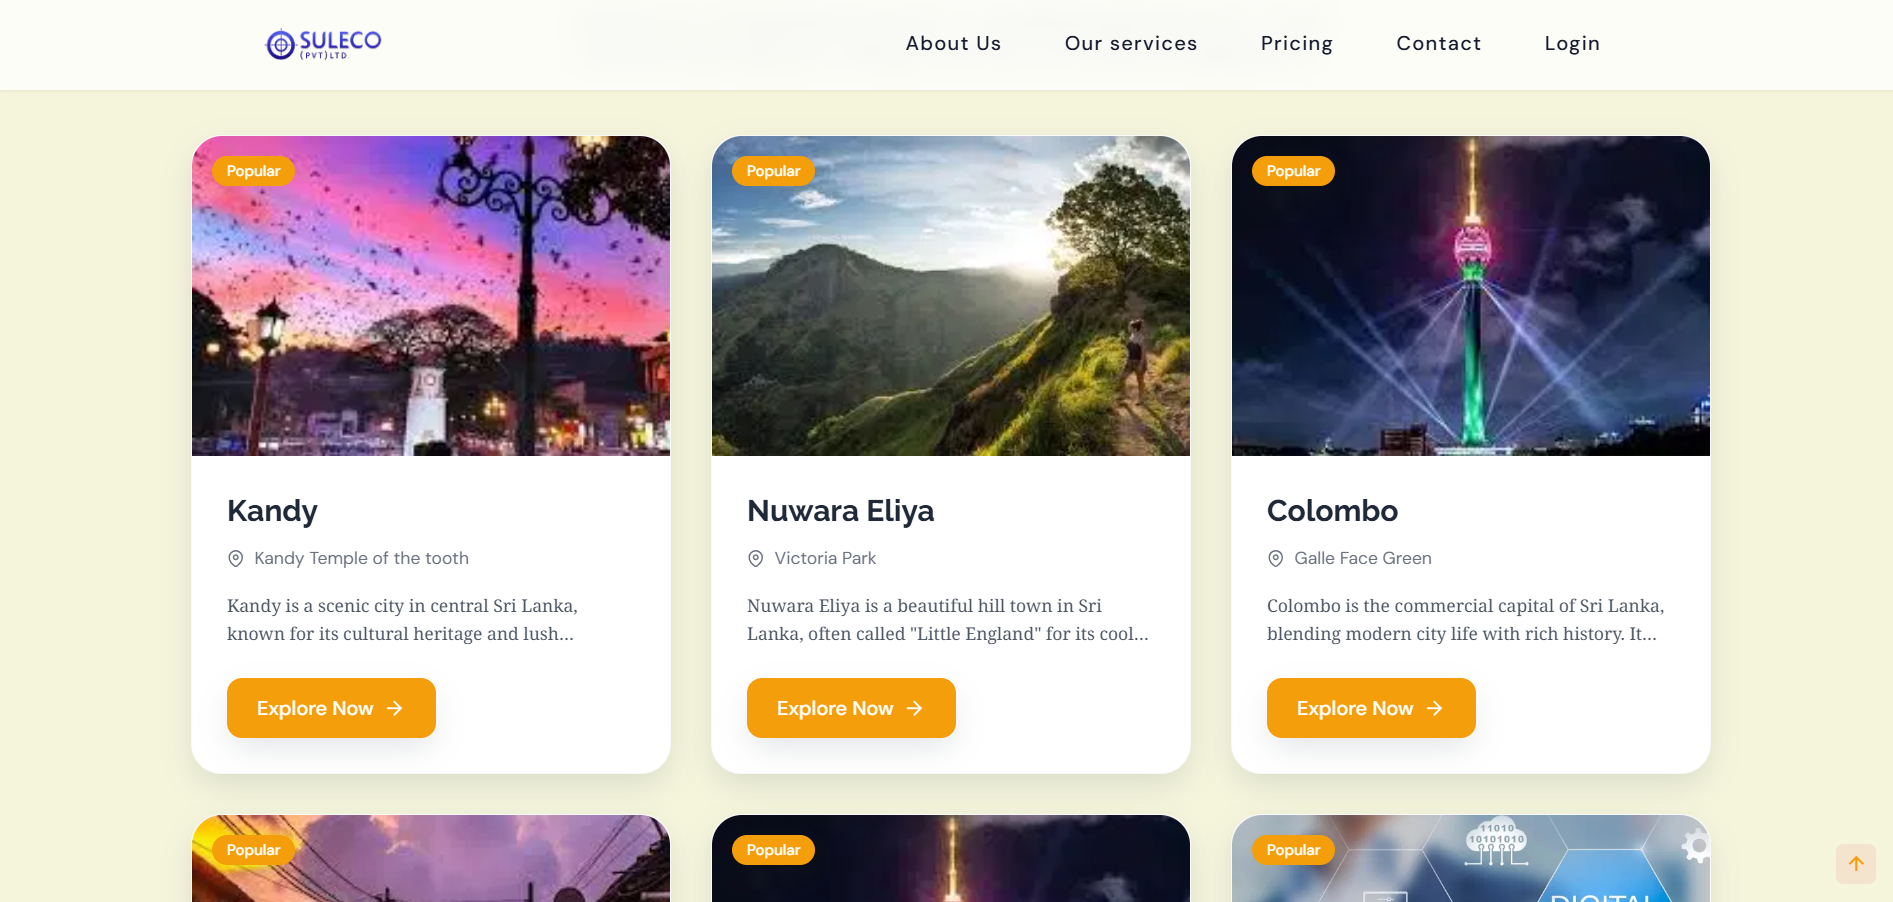Click the Colombo tower card image
The width and height of the screenshot is (1893, 902).
click(1471, 296)
